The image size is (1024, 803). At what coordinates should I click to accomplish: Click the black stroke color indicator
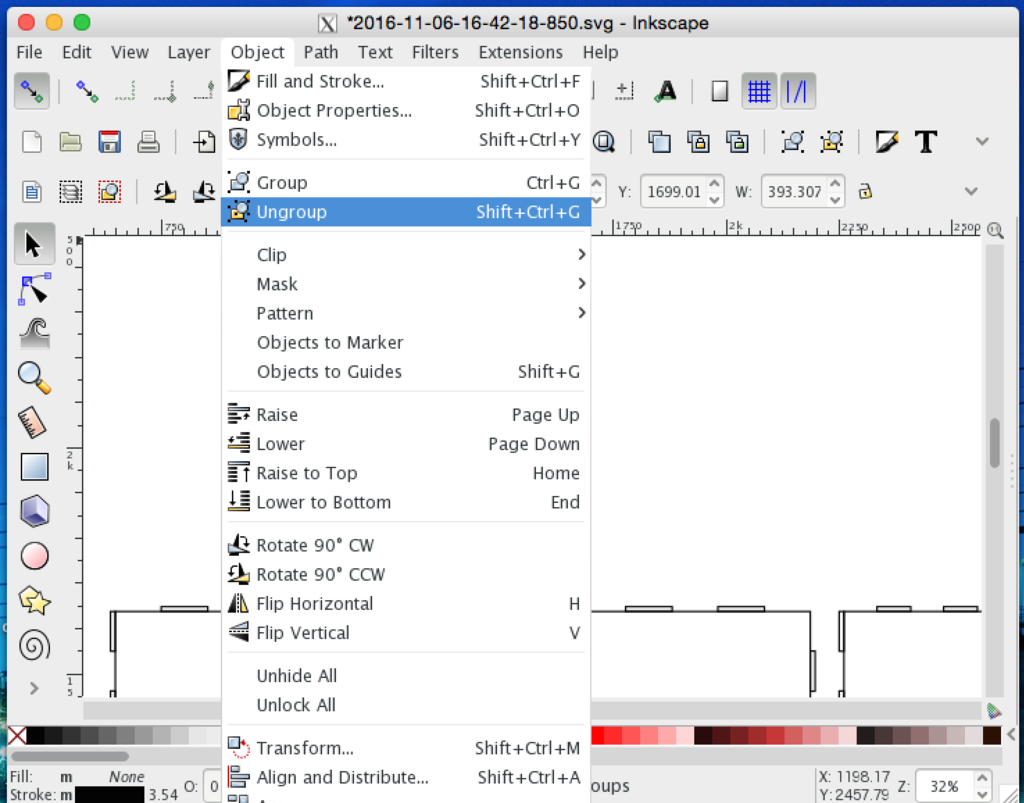(x=109, y=795)
